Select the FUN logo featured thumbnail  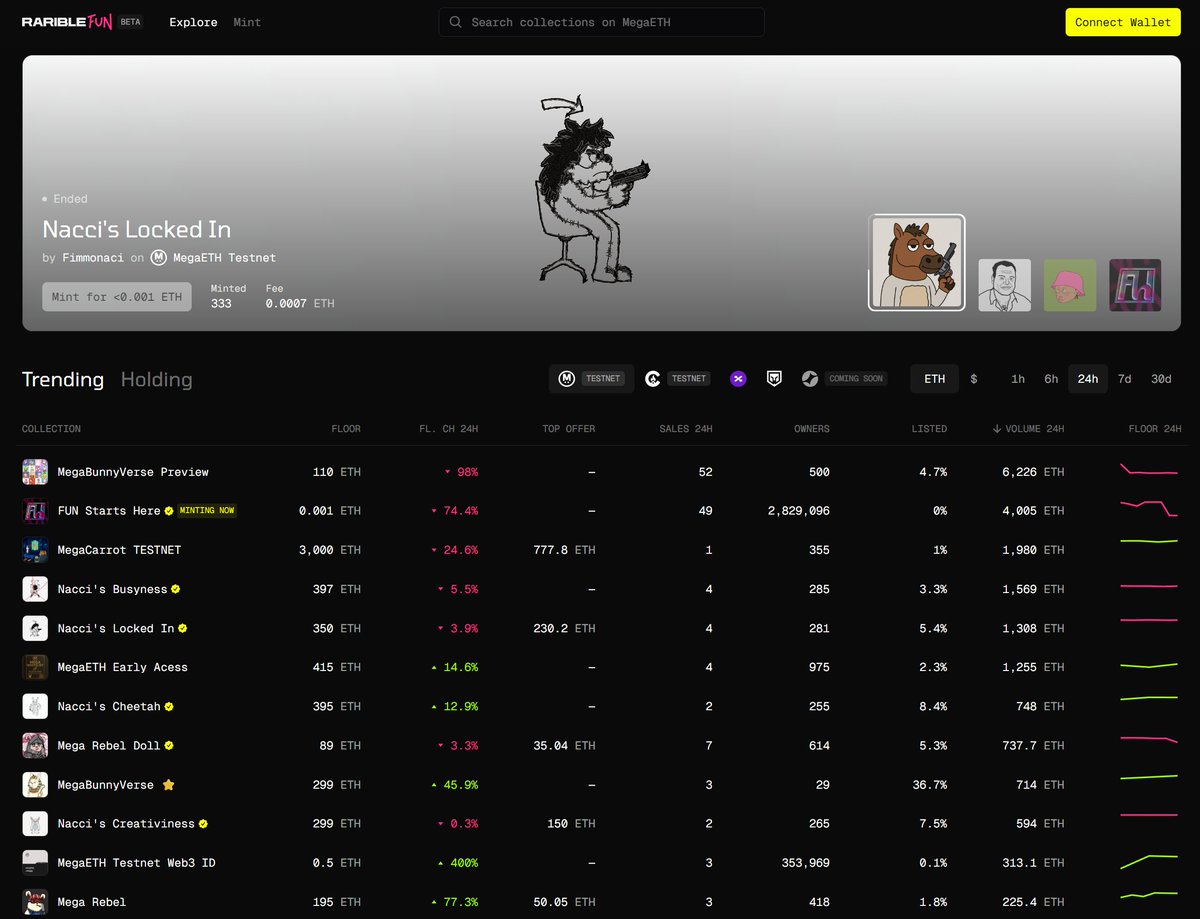point(1135,285)
